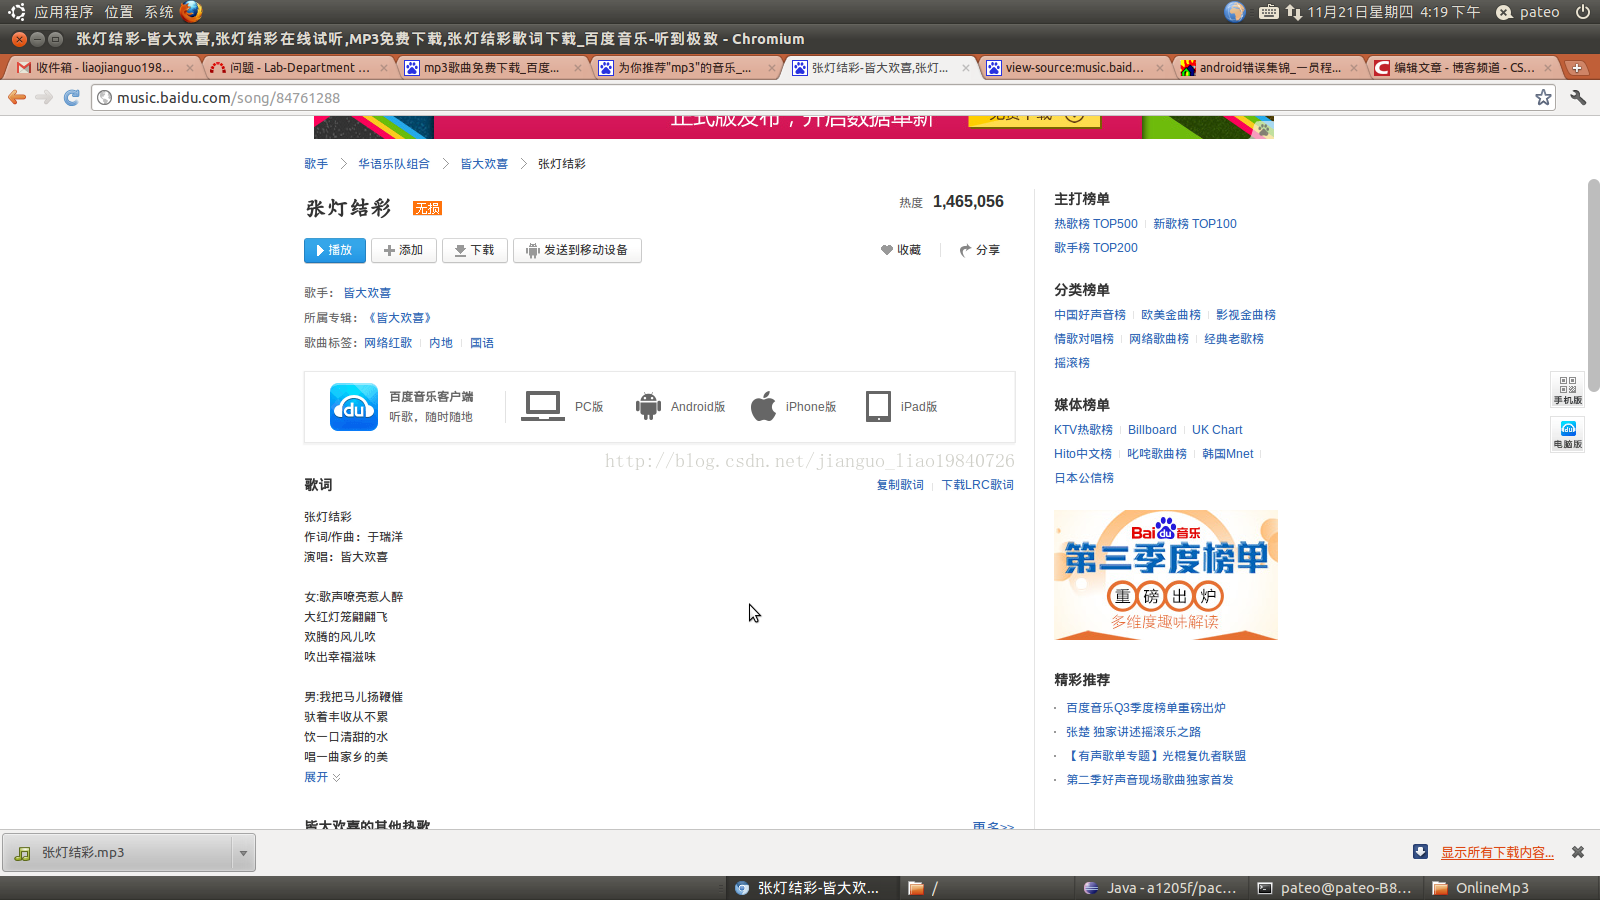
Task: Click the page vertical scrollbar
Action: coord(1593,285)
